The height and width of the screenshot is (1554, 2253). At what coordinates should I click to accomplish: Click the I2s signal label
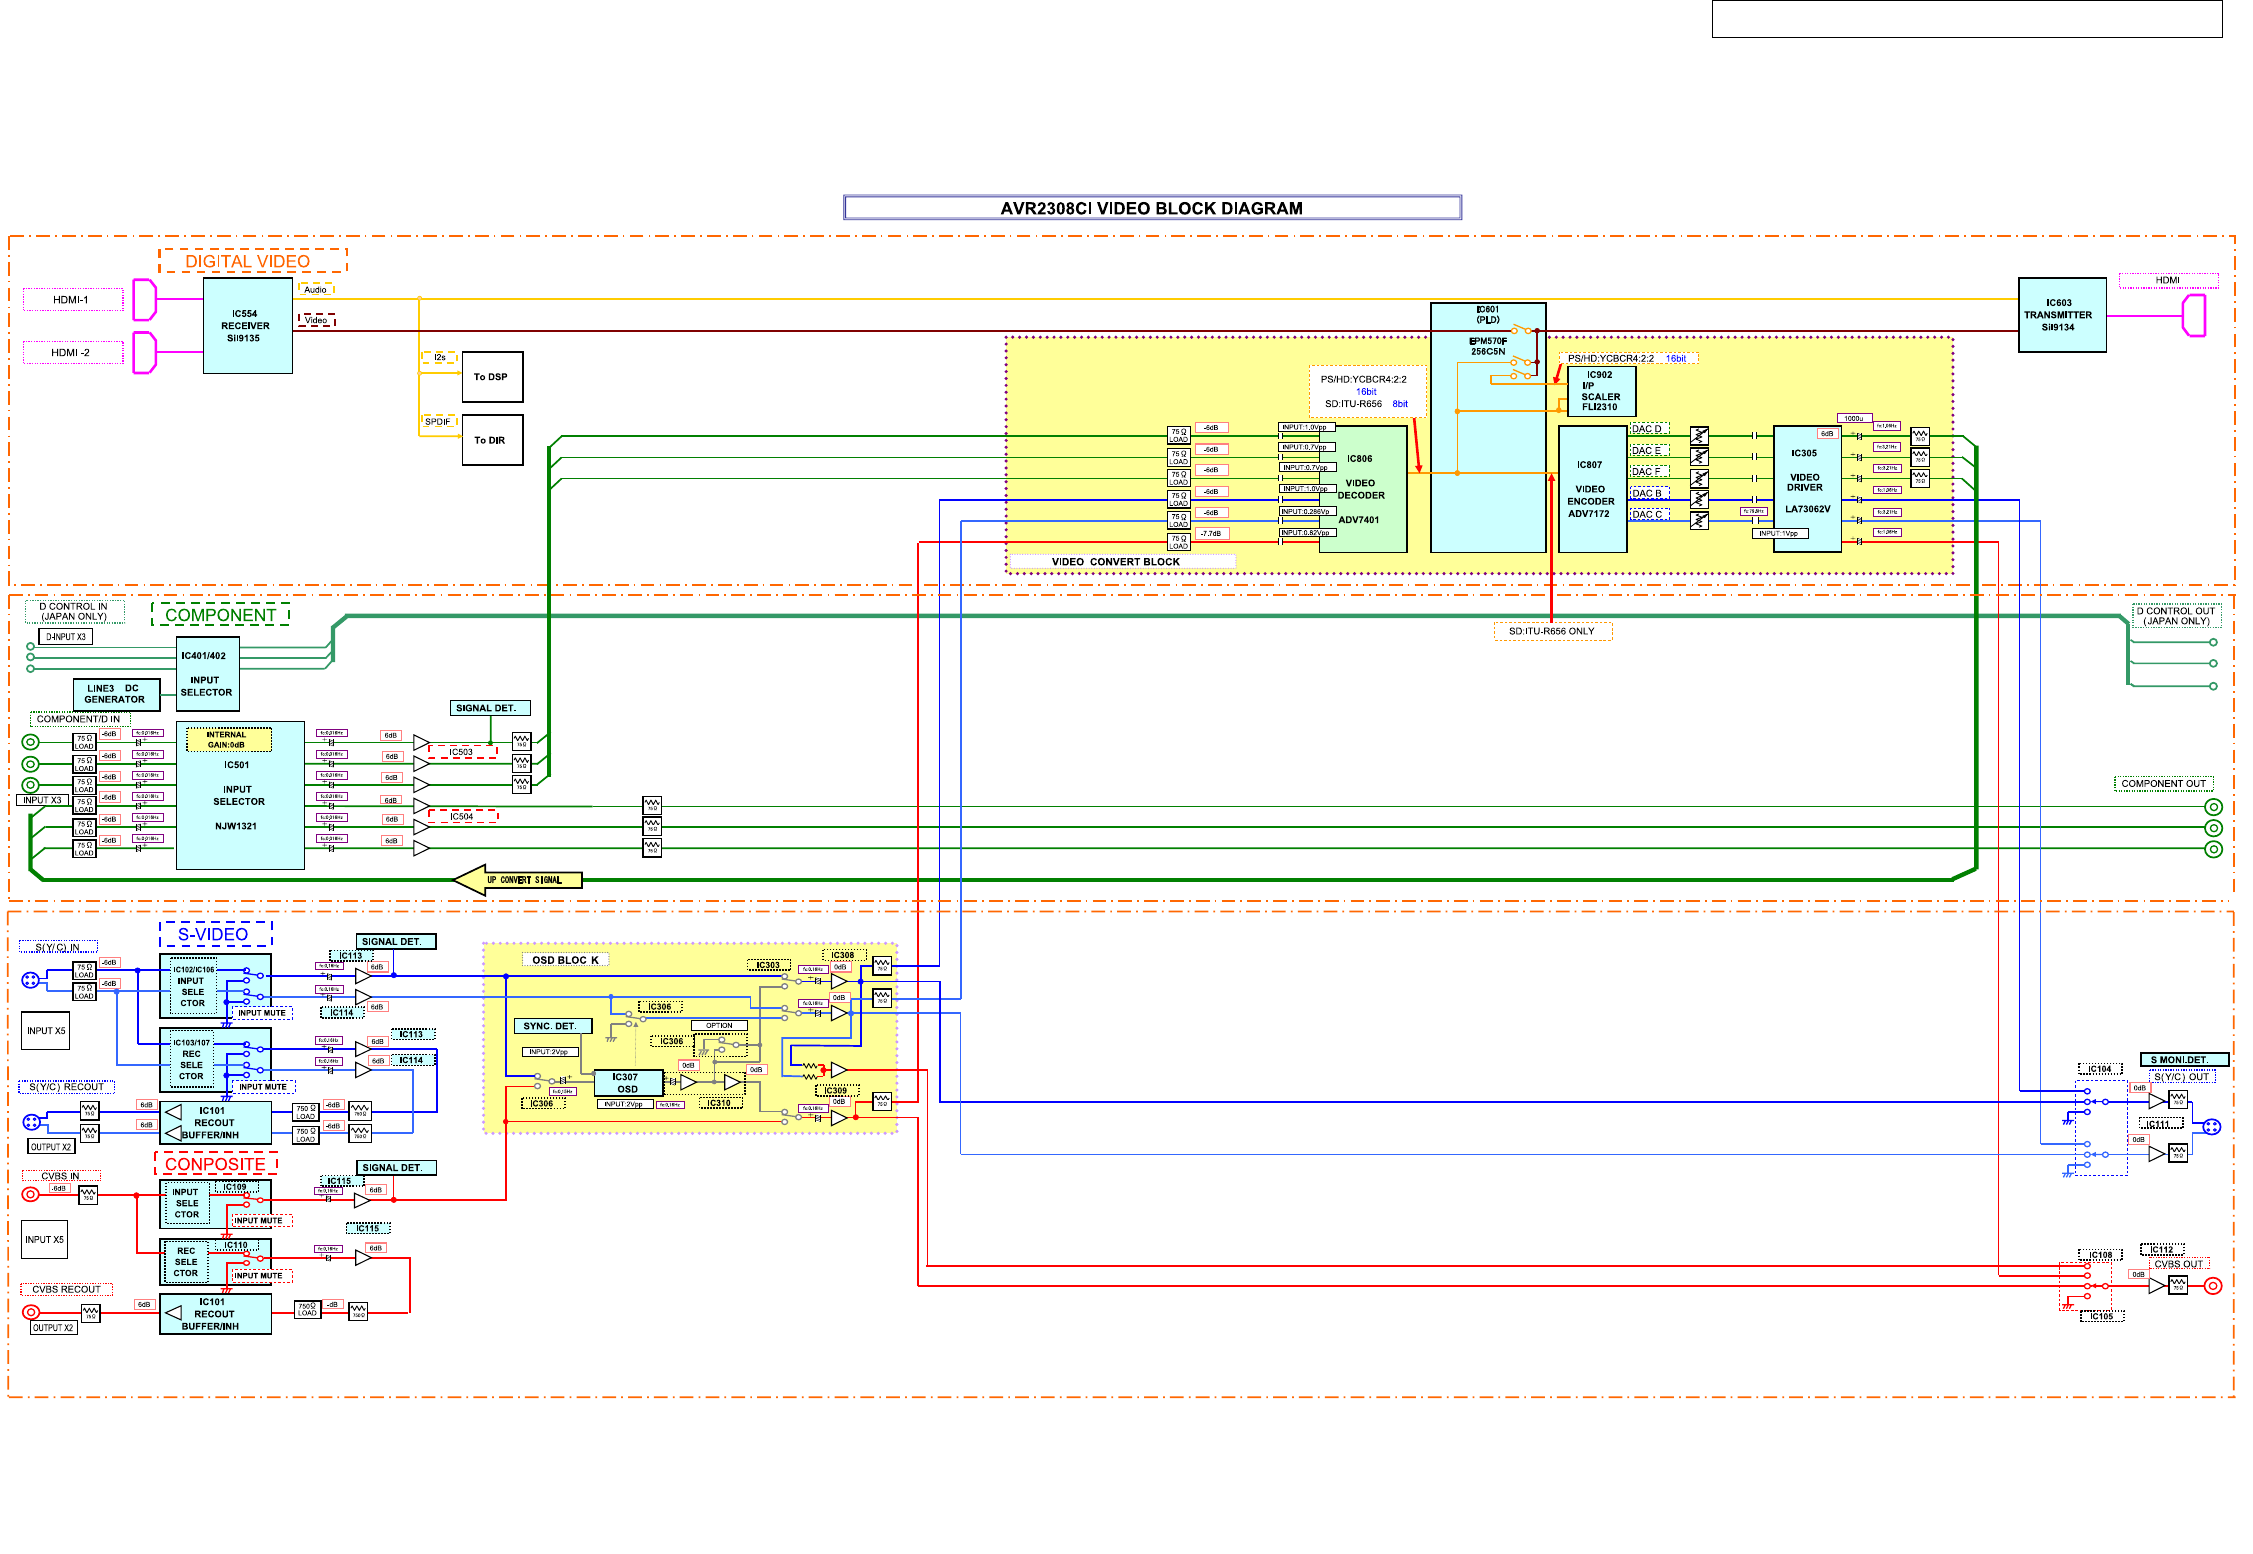click(440, 357)
